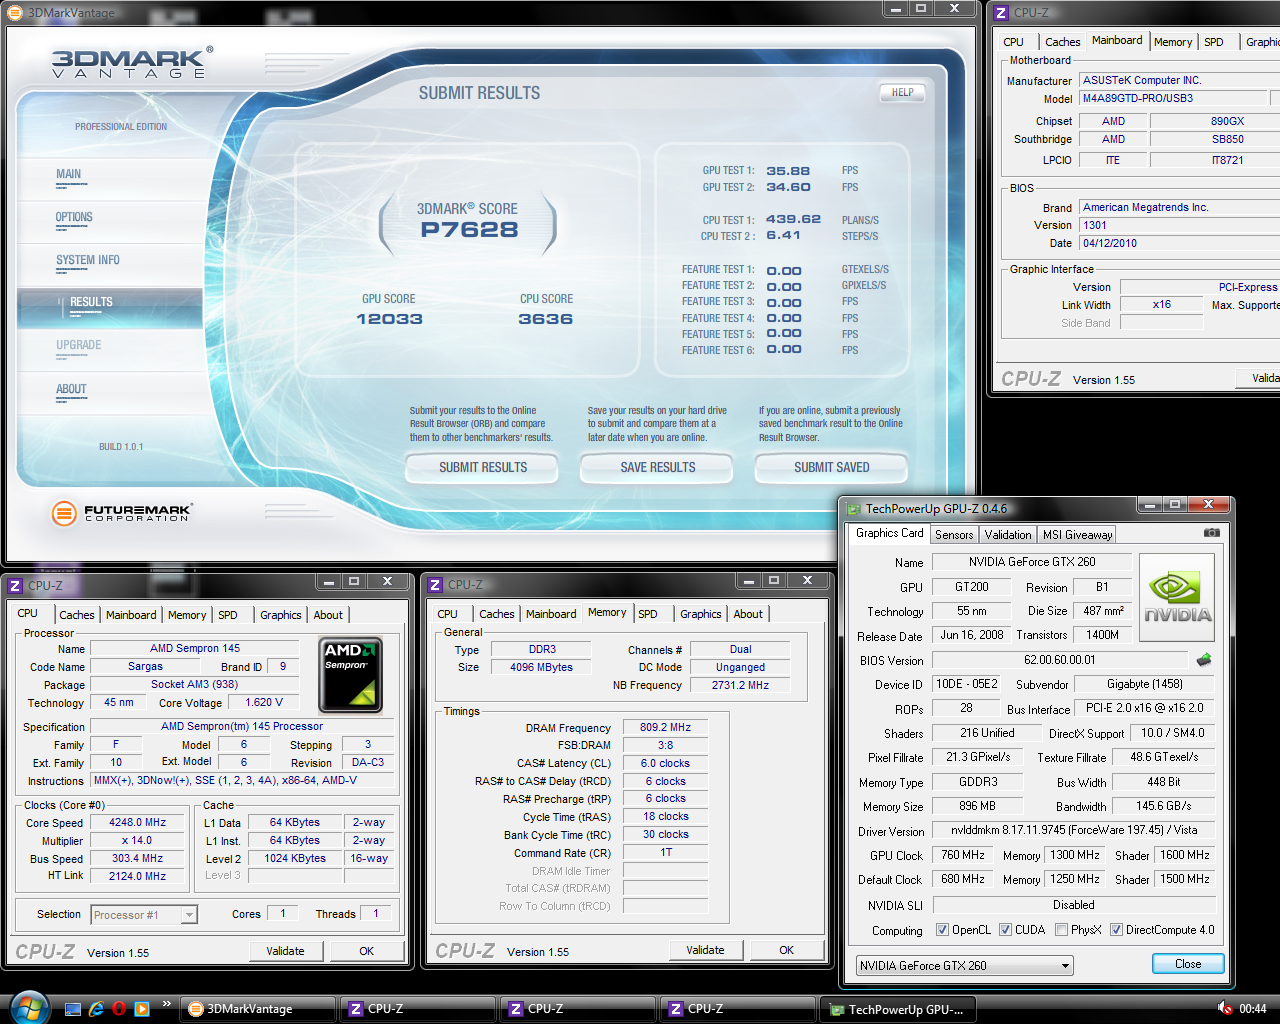The image size is (1280, 1024).
Task: Click the Submit Saved button
Action: coord(832,467)
